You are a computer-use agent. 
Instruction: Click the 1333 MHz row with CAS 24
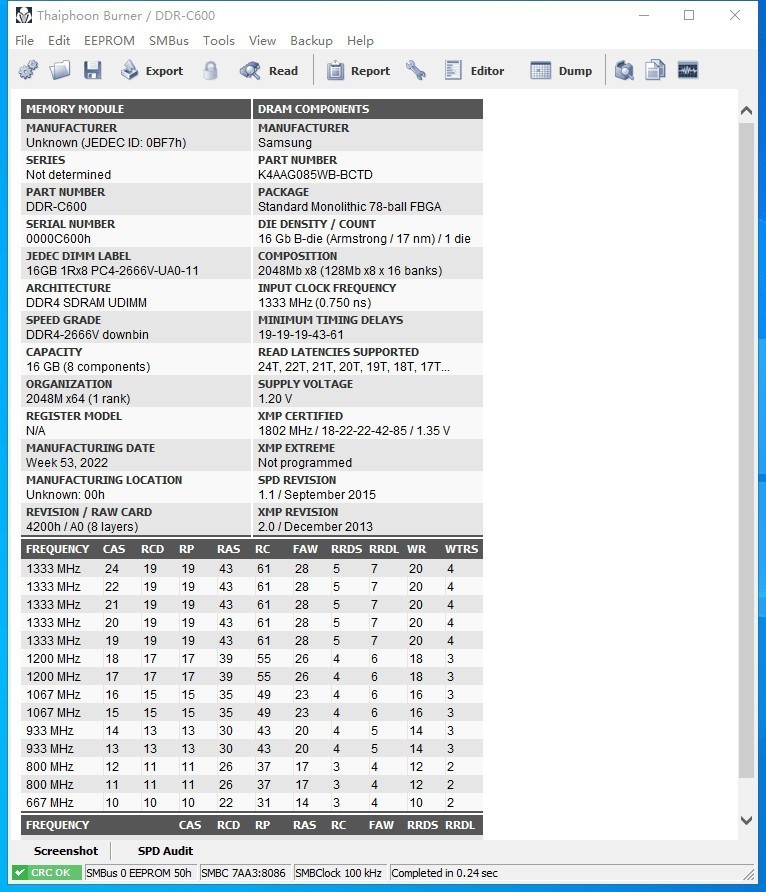point(252,568)
